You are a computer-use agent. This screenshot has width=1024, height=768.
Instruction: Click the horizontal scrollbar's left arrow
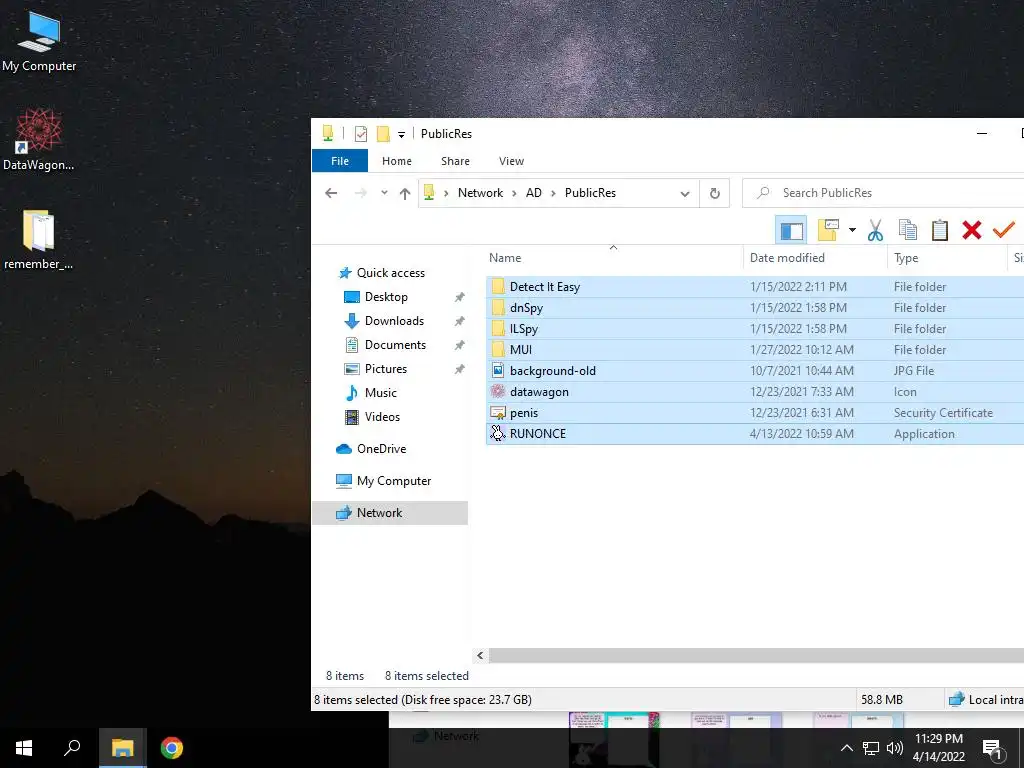coord(480,656)
